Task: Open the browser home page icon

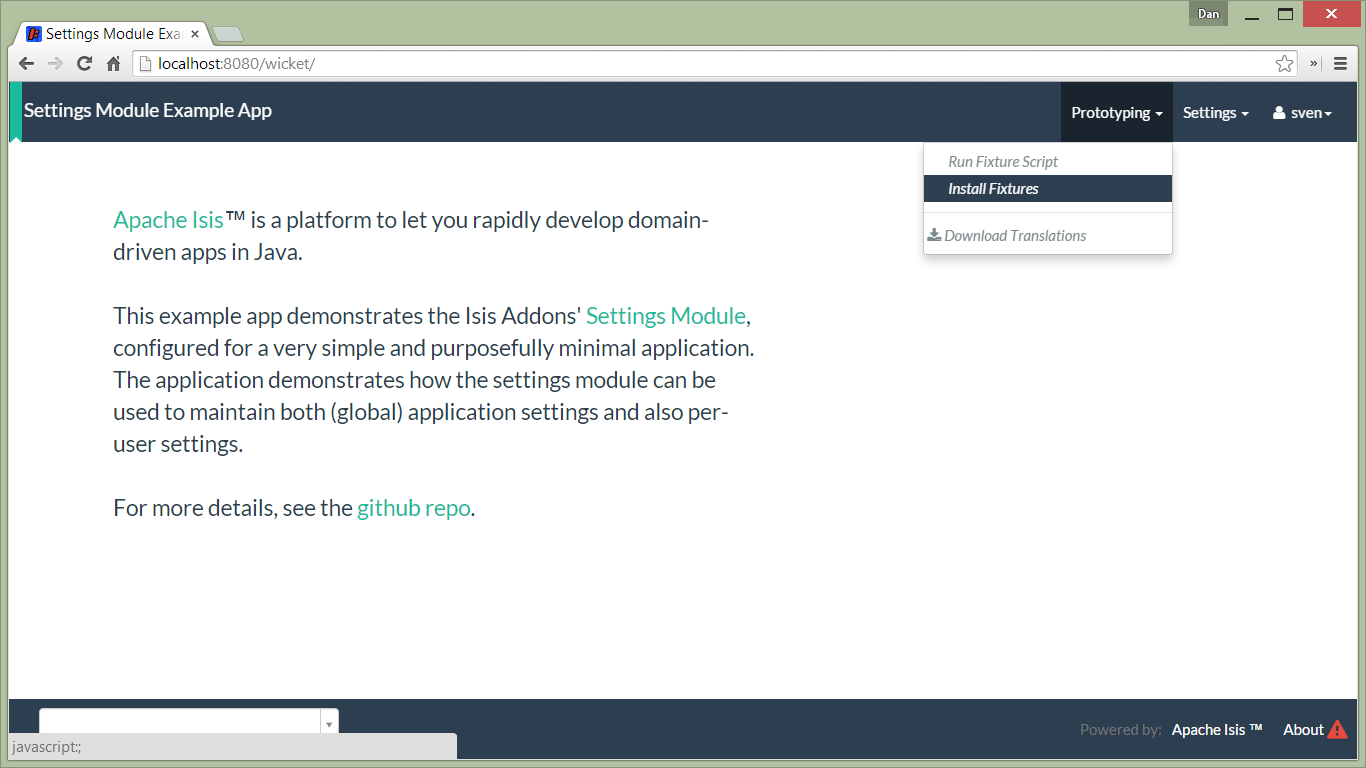Action: click(x=113, y=63)
